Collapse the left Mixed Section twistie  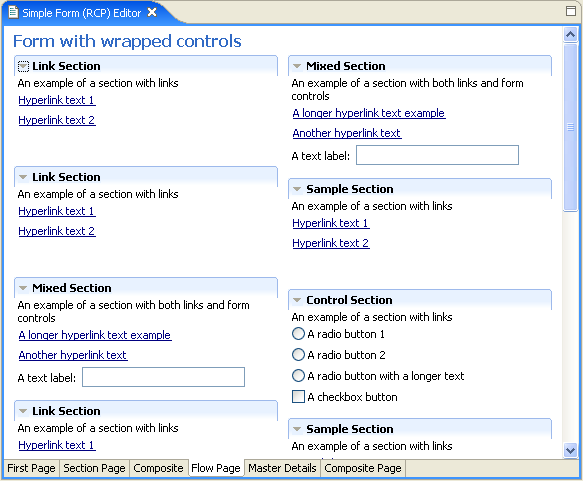tap(23, 288)
